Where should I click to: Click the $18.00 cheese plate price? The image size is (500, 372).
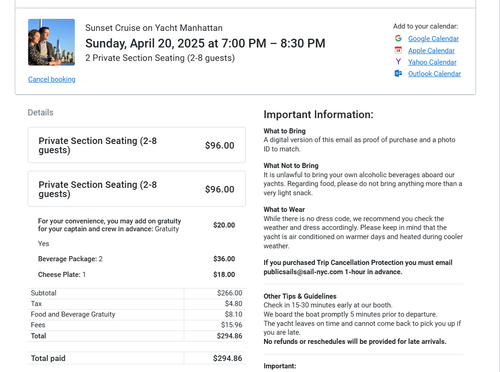224,275
